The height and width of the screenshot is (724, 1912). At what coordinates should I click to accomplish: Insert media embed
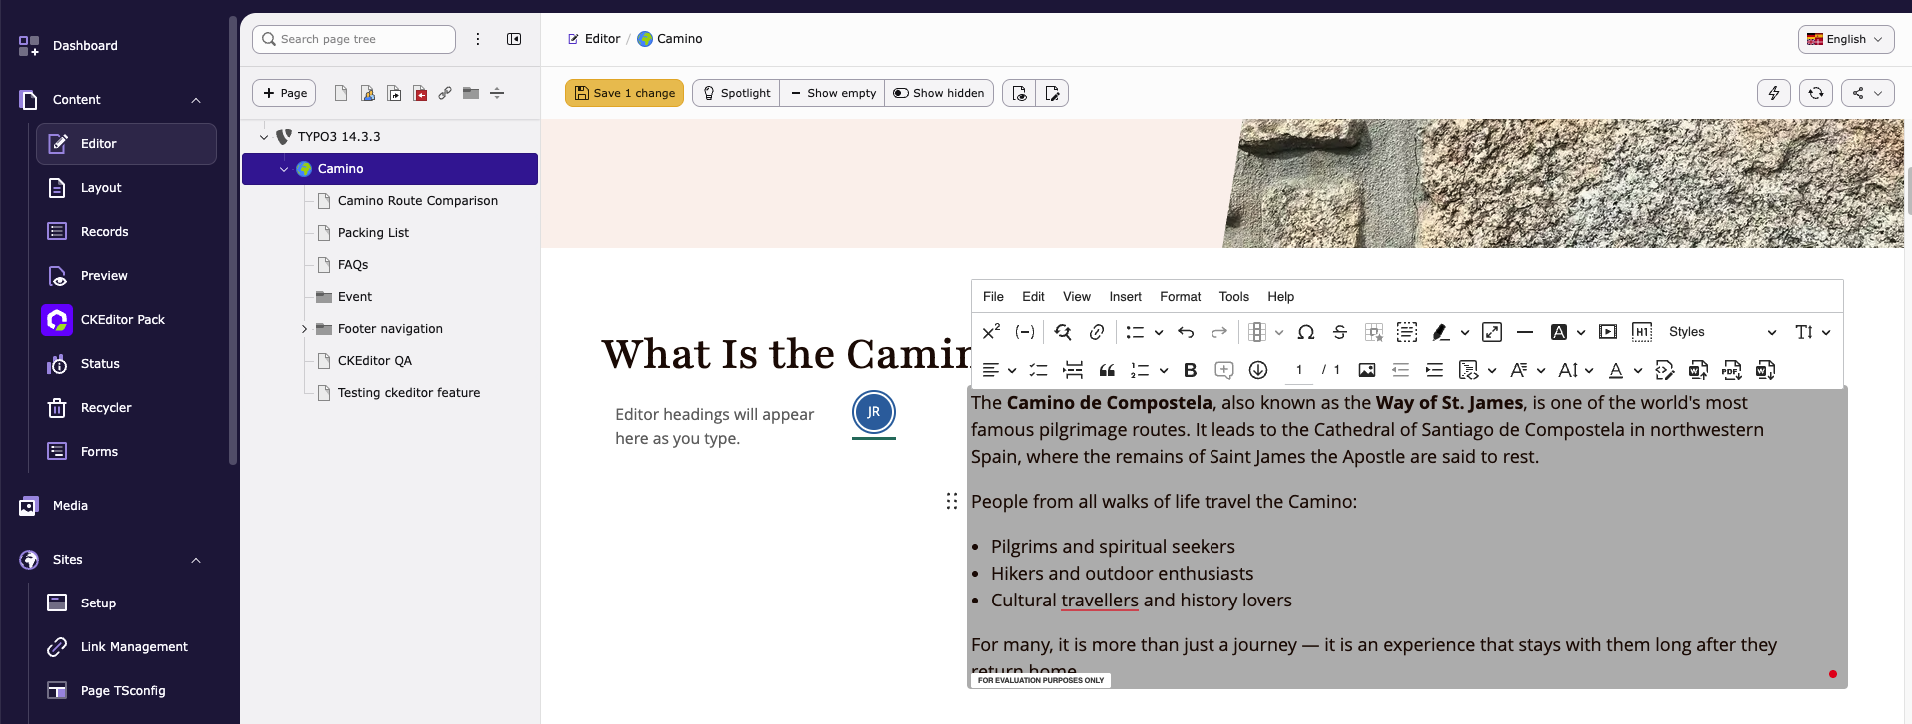point(1608,332)
